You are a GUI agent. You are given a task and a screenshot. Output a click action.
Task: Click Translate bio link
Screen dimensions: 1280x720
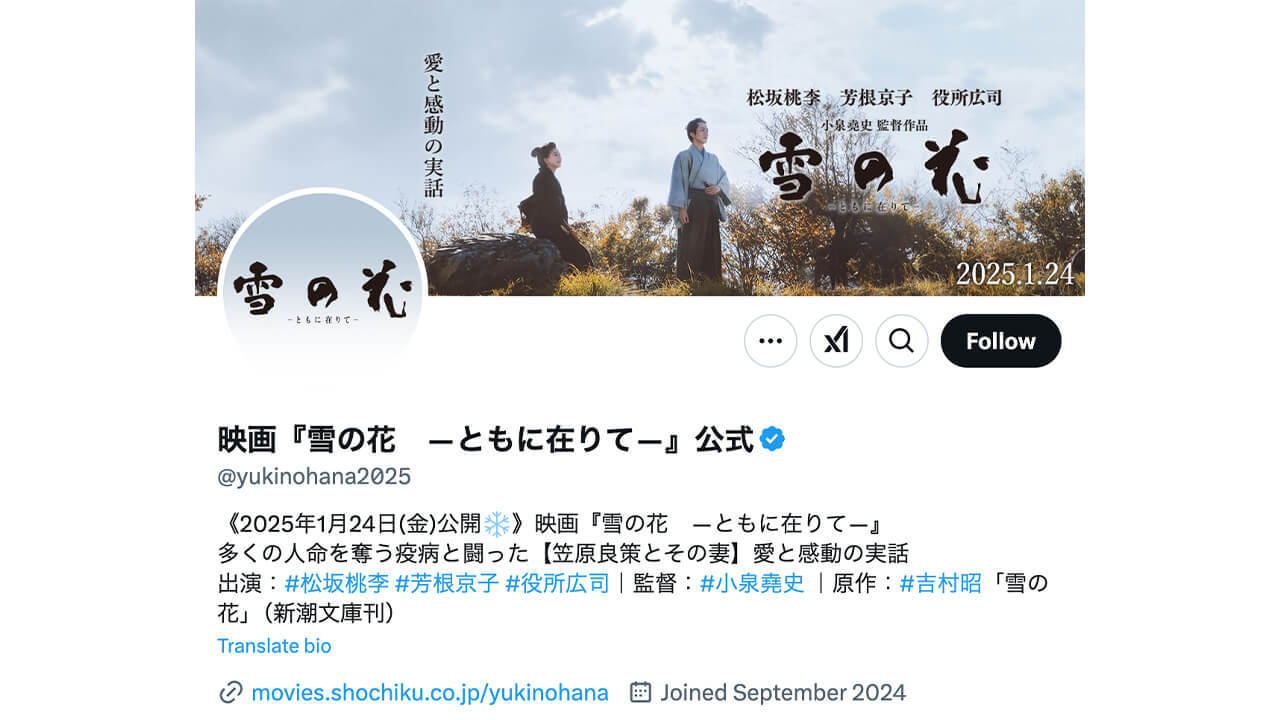pyautogui.click(x=274, y=646)
